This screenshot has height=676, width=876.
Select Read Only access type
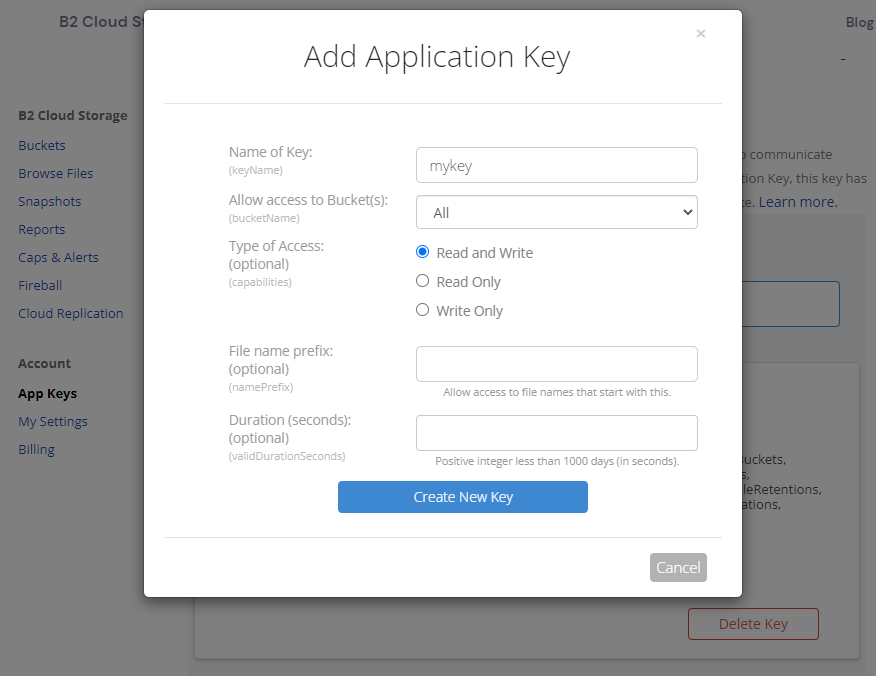point(422,281)
